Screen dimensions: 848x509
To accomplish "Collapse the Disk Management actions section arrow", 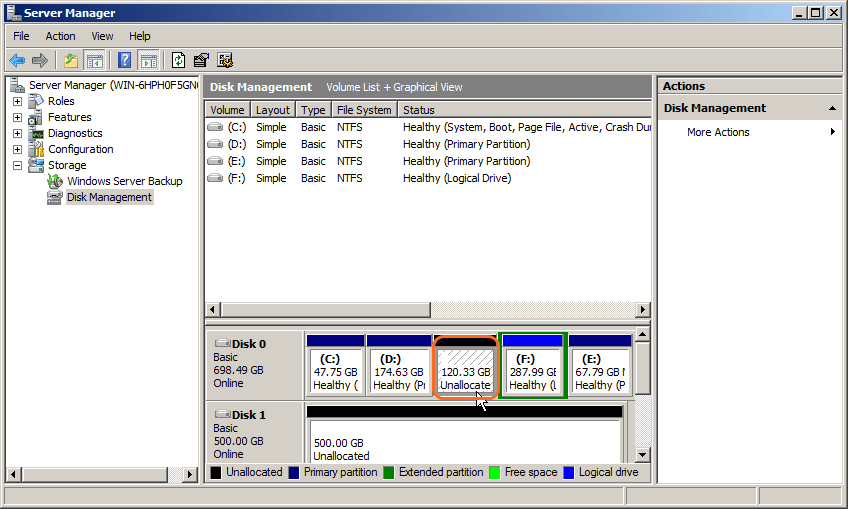I will (x=832, y=109).
